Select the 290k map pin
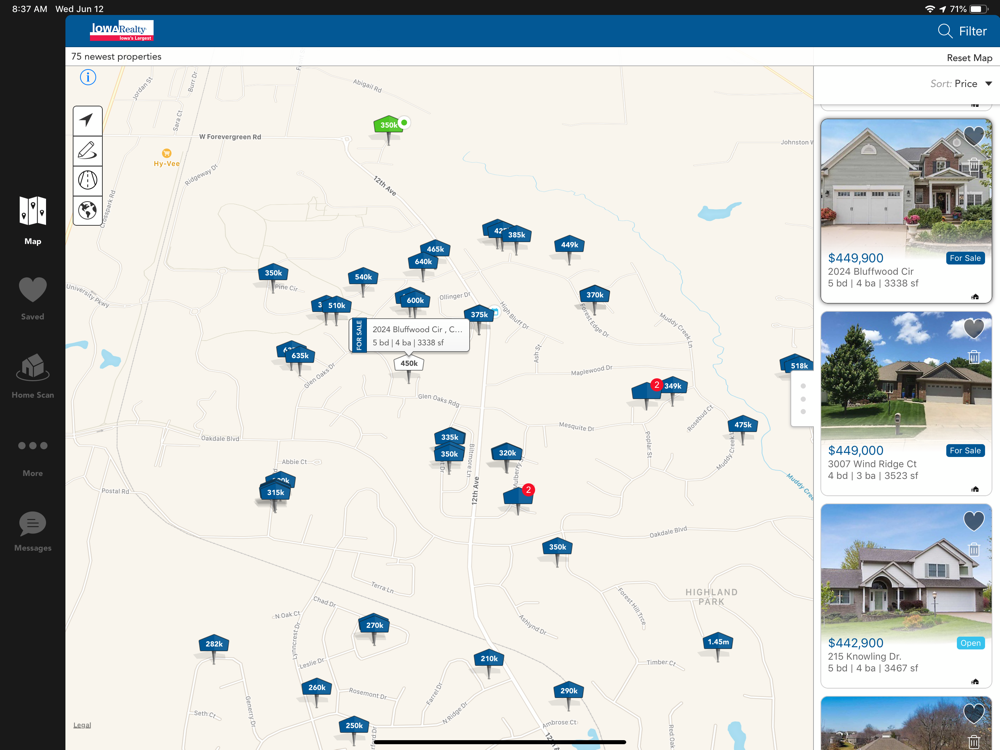Viewport: 1000px width, 750px height. click(569, 691)
